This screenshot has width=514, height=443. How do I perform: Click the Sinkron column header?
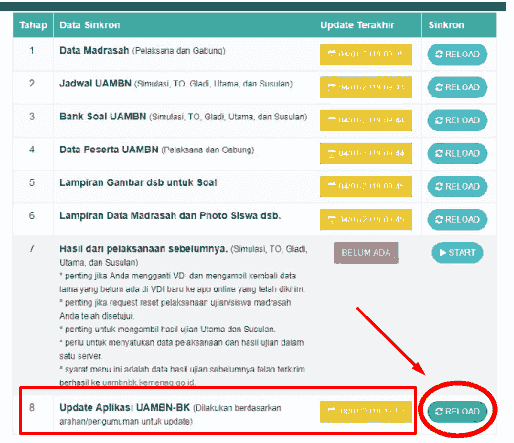446,25
